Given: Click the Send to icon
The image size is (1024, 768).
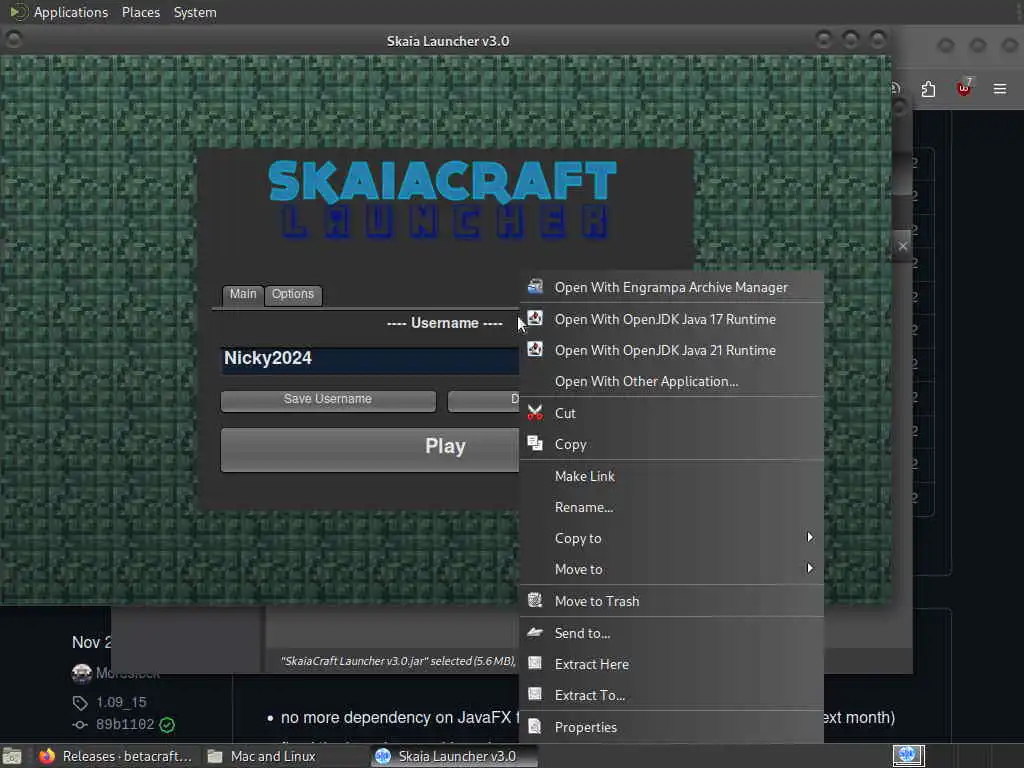Looking at the screenshot, I should (535, 632).
